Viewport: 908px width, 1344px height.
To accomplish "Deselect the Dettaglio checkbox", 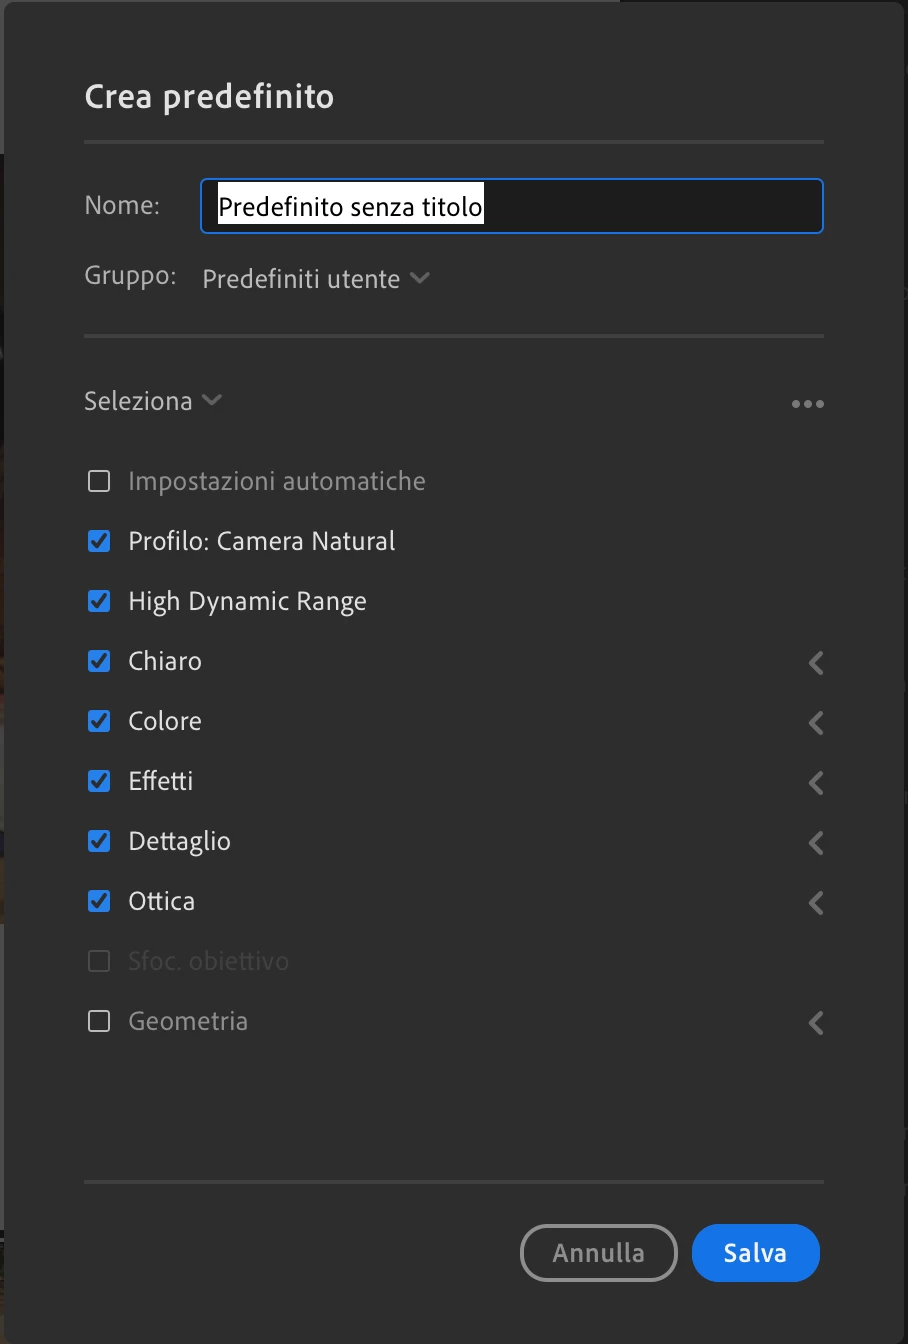I will point(99,842).
